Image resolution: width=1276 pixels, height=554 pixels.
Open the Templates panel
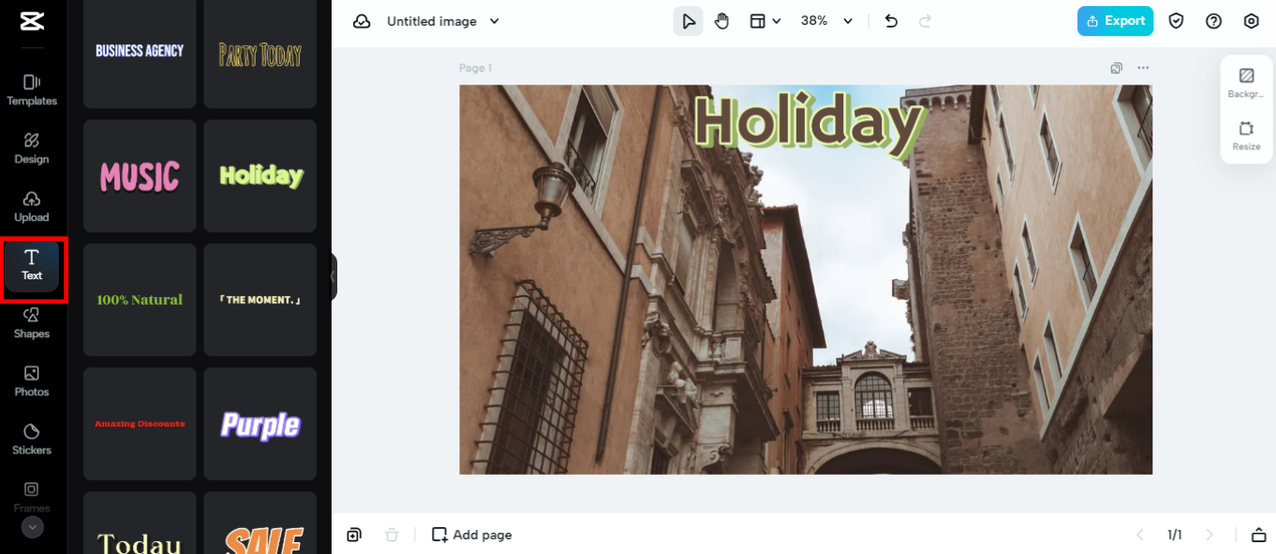coord(32,90)
